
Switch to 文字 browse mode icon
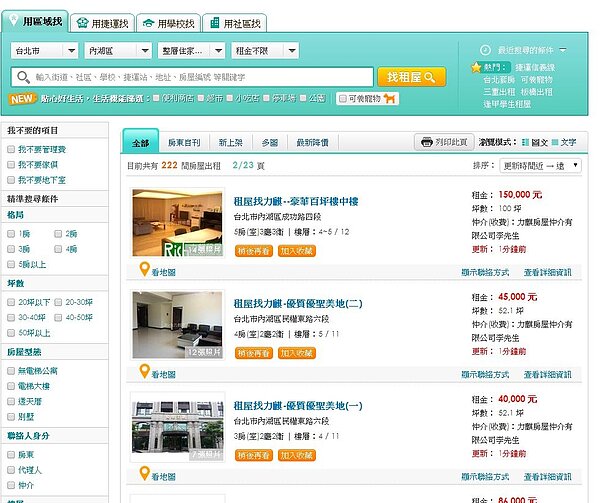pyautogui.click(x=554, y=142)
